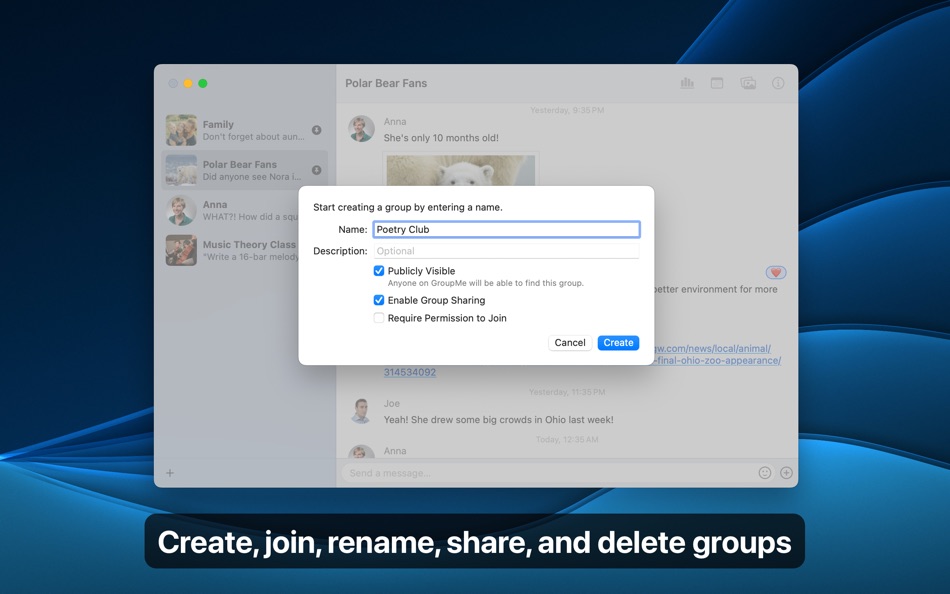This screenshot has width=950, height=594.
Task: Click the plus icon at sidebar bottom
Action: pos(170,473)
